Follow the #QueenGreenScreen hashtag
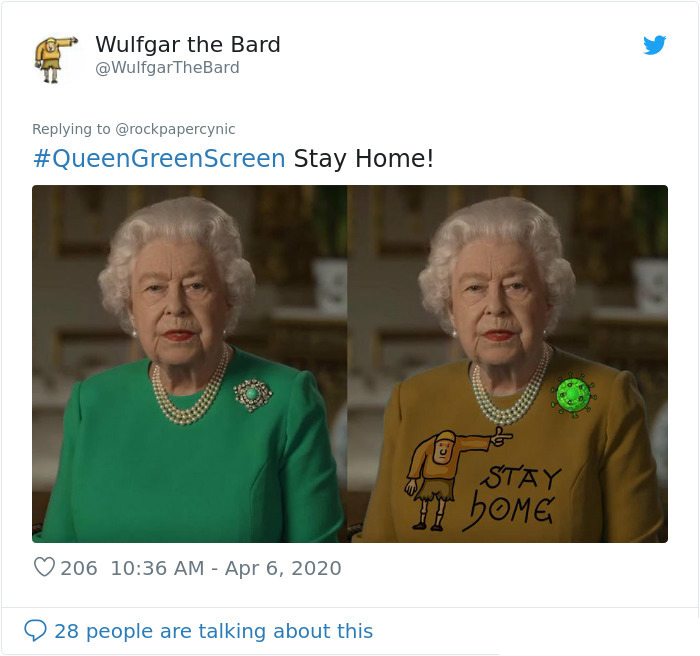Image resolution: width=700 pixels, height=656 pixels. click(x=159, y=159)
